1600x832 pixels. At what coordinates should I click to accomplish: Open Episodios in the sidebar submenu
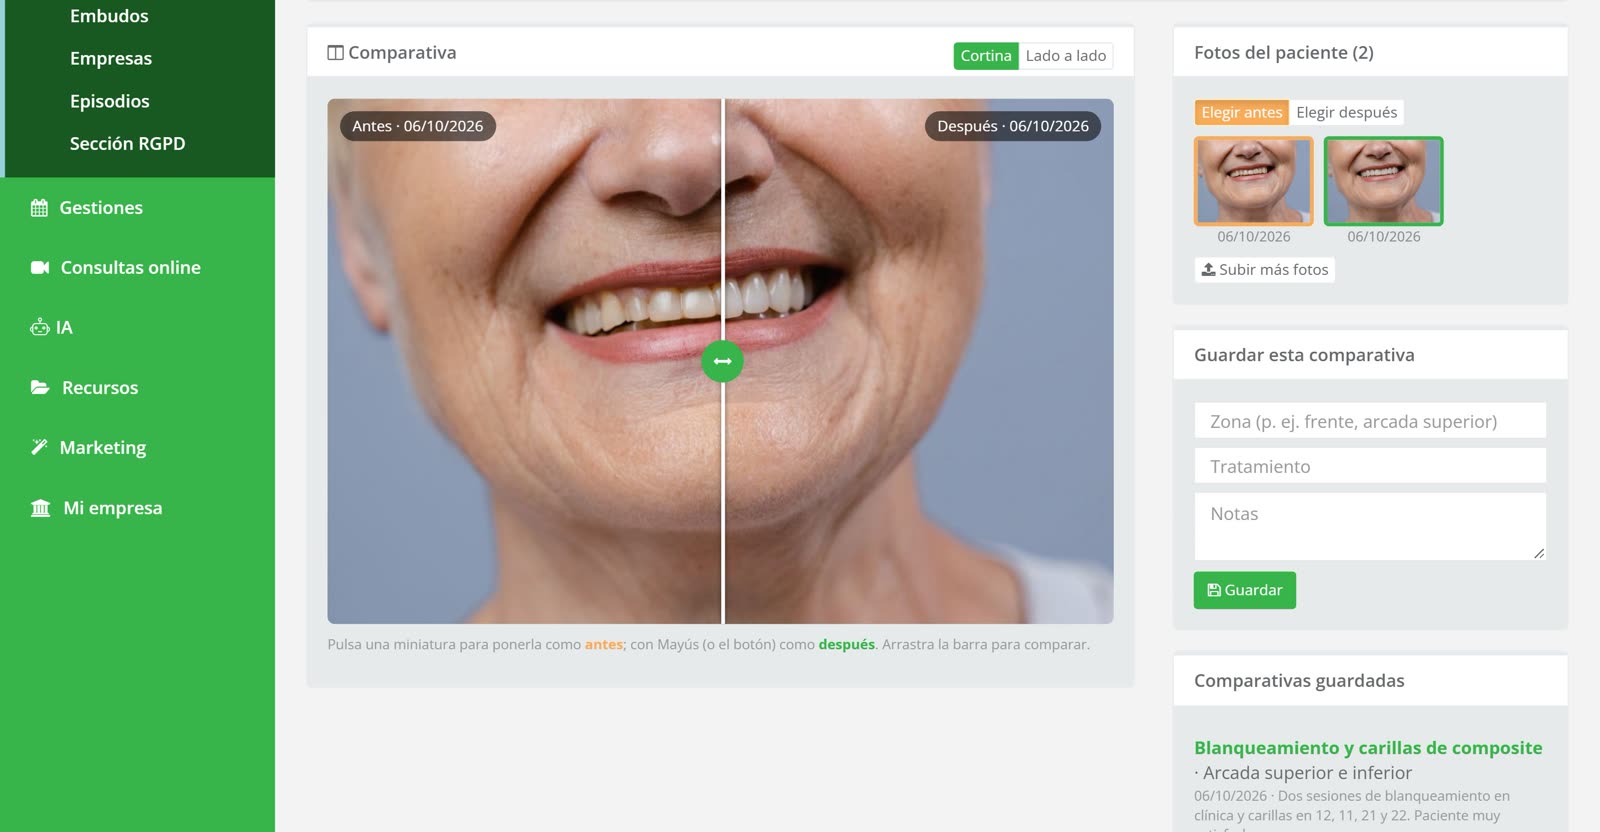tap(110, 101)
